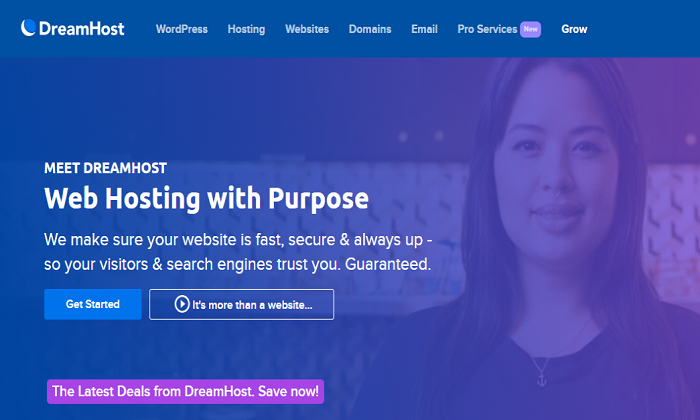Click the anchor necklace pendant in the photo
Screen dimensions: 700x420
pos(542,378)
